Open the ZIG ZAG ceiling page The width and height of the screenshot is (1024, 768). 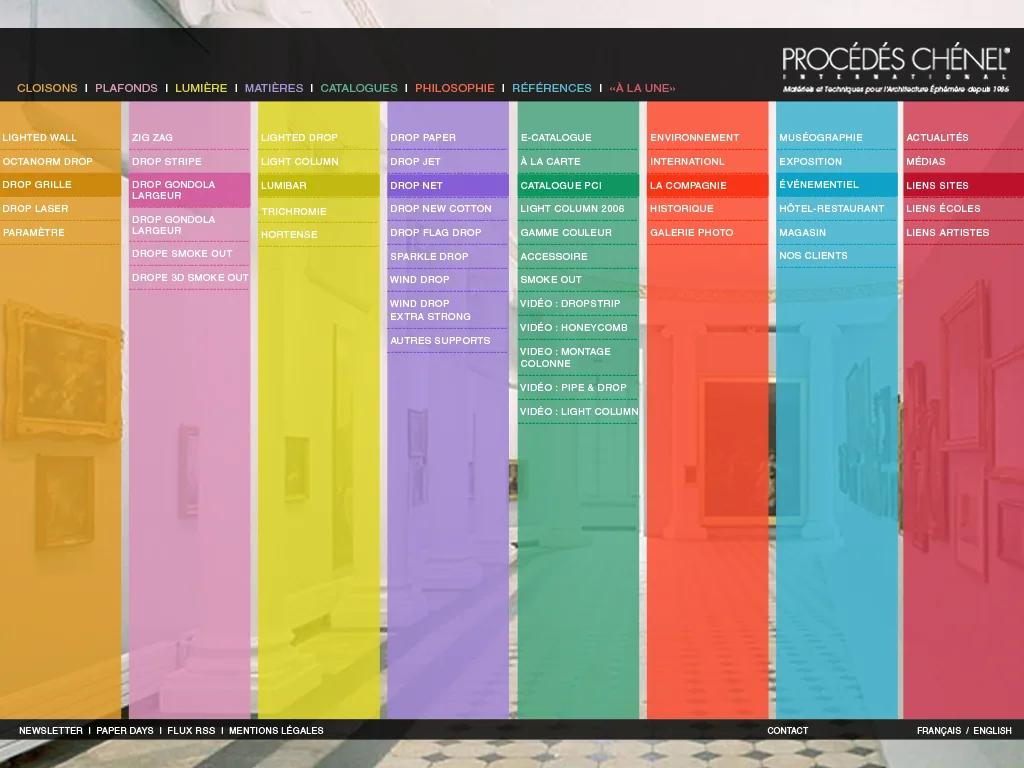152,138
